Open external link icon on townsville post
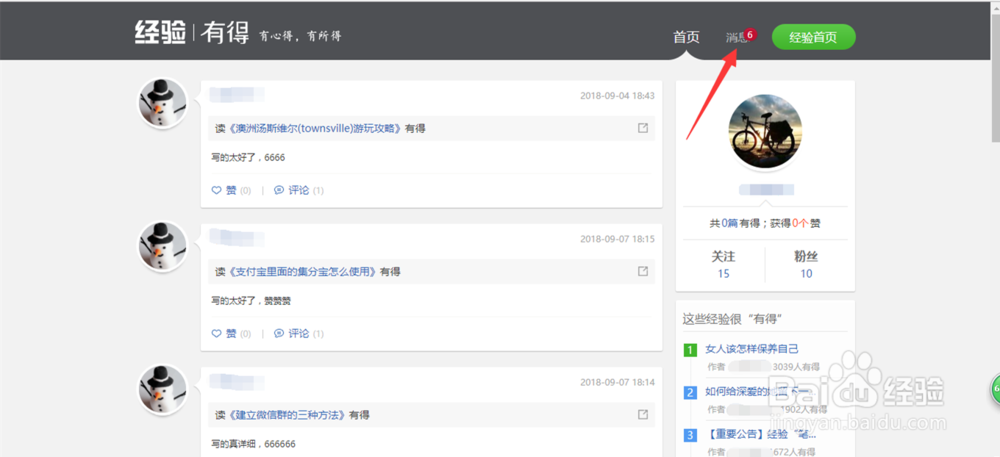 tap(643, 128)
